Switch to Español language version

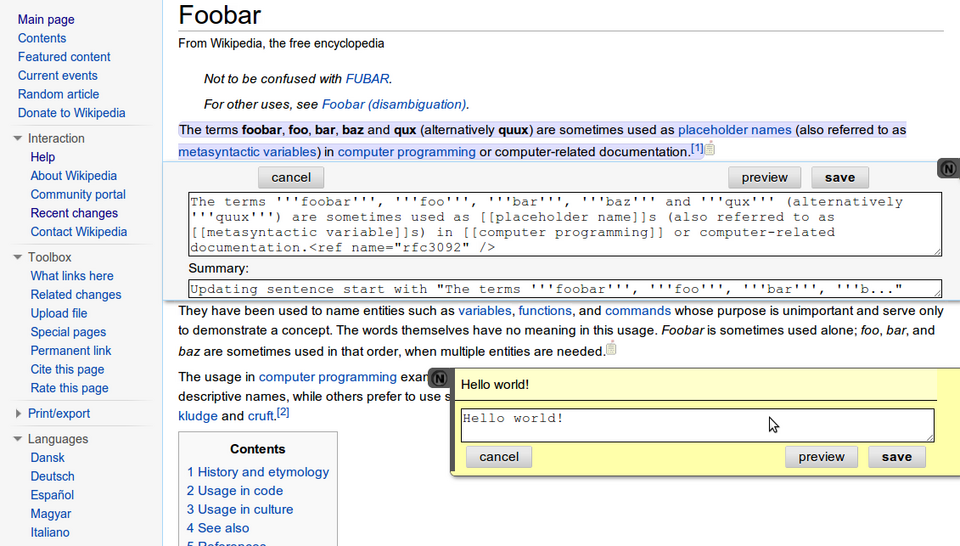(52, 495)
